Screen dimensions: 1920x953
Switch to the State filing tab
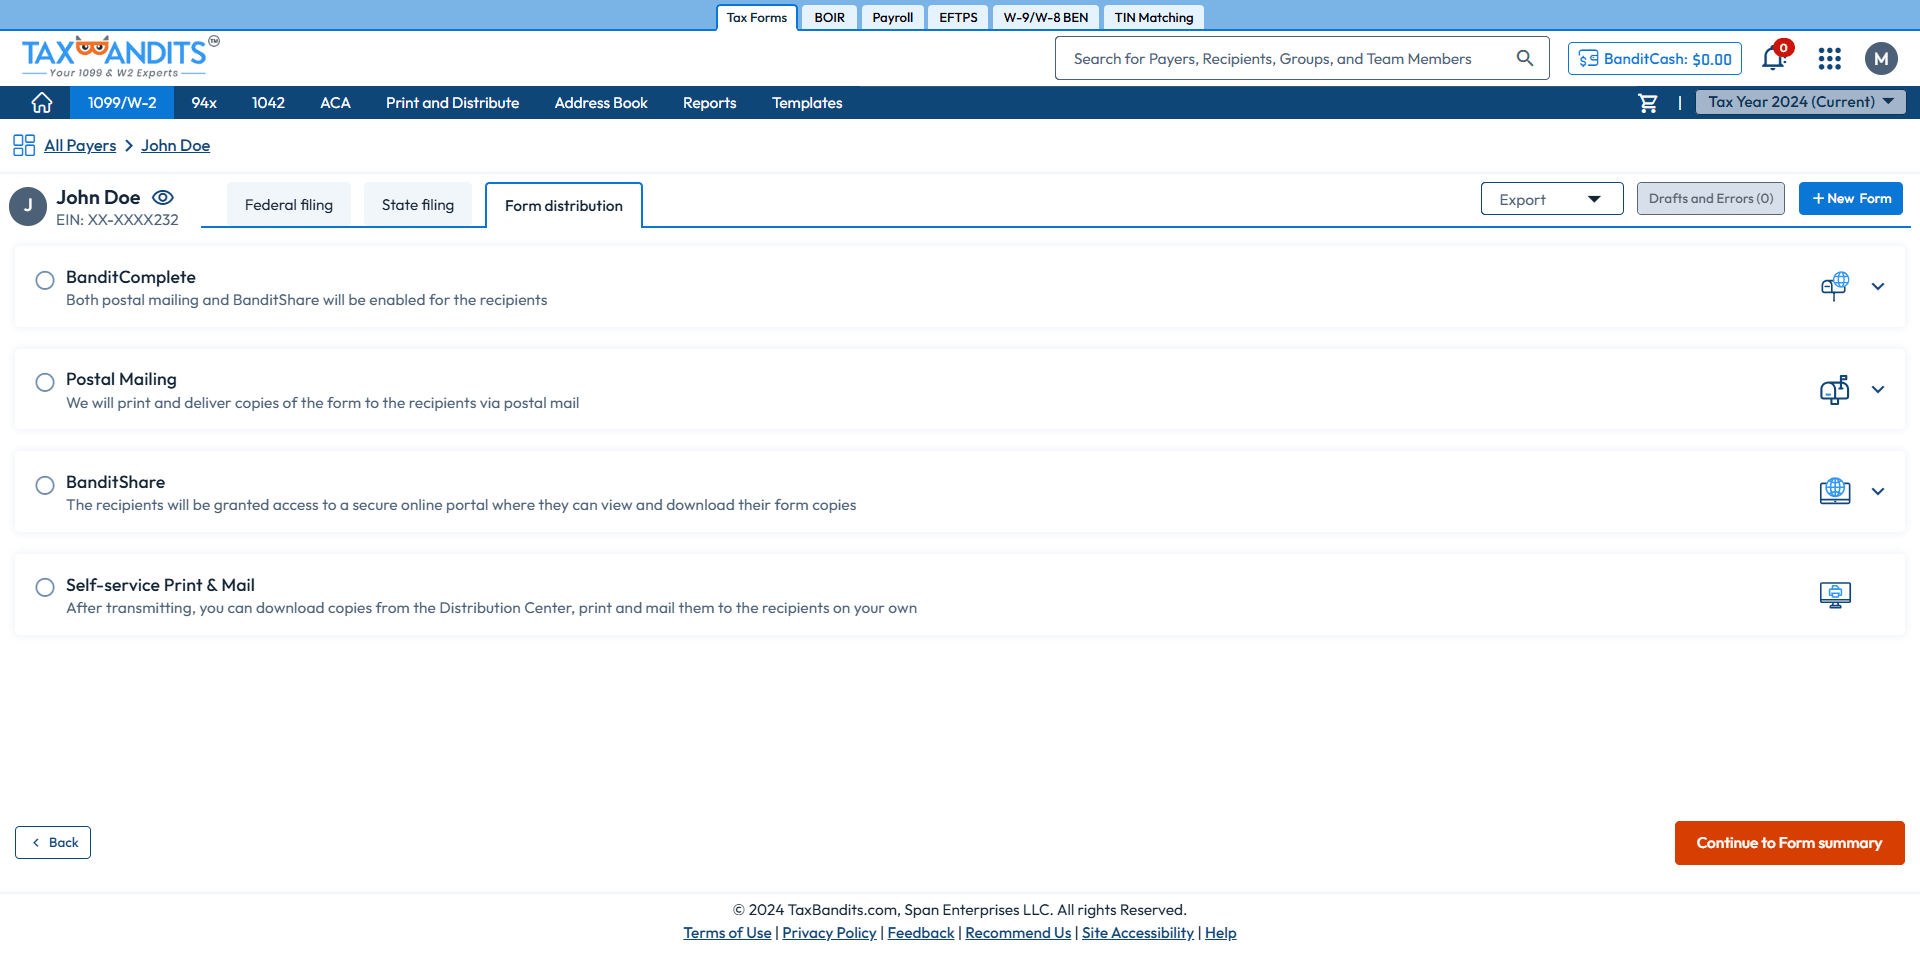tap(418, 205)
